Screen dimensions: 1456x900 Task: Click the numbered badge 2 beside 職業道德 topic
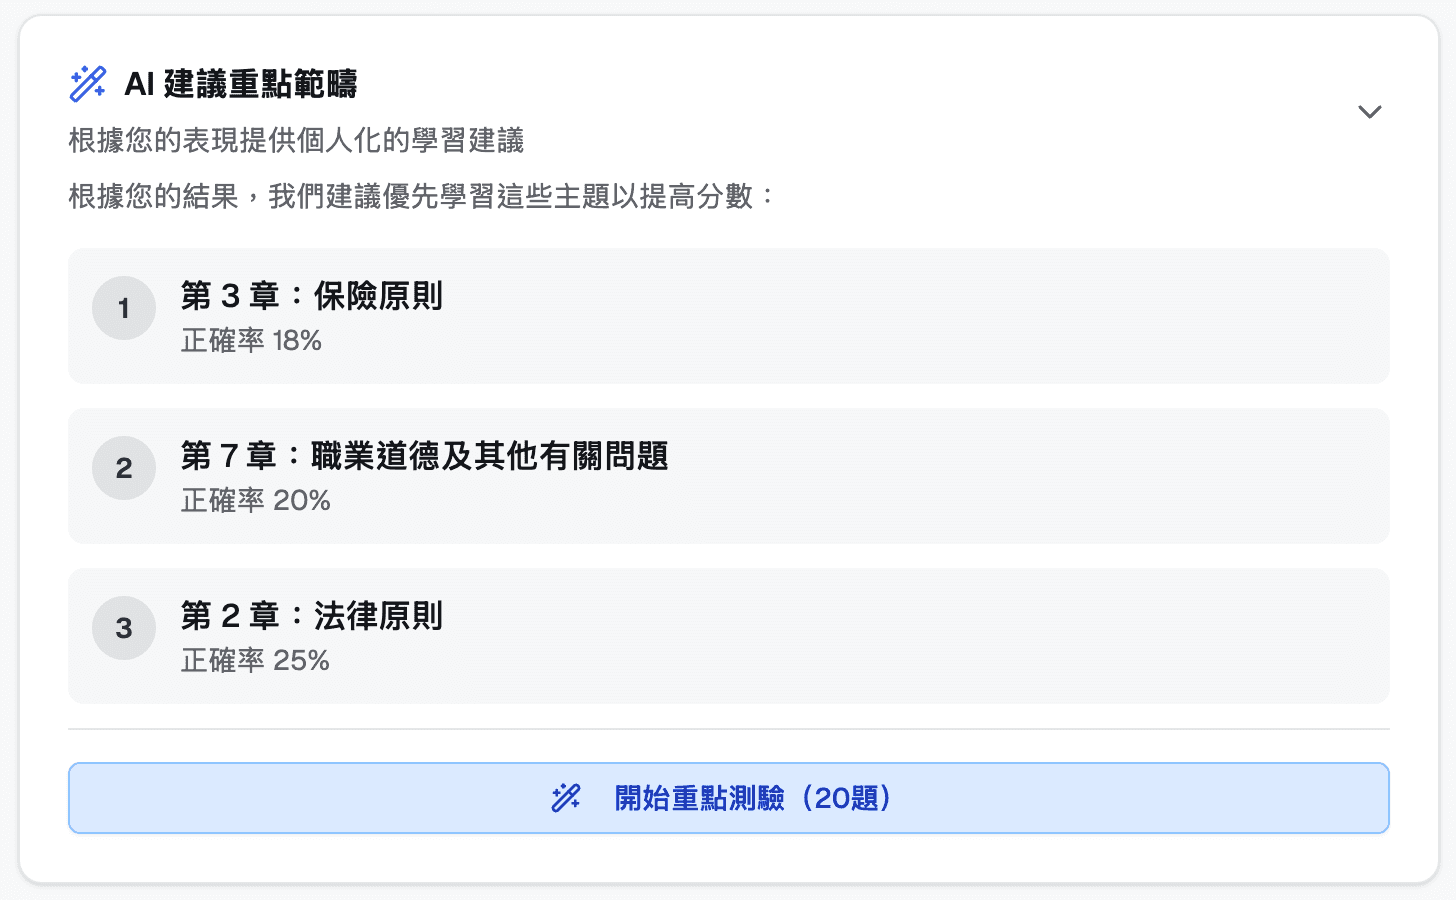click(x=123, y=467)
